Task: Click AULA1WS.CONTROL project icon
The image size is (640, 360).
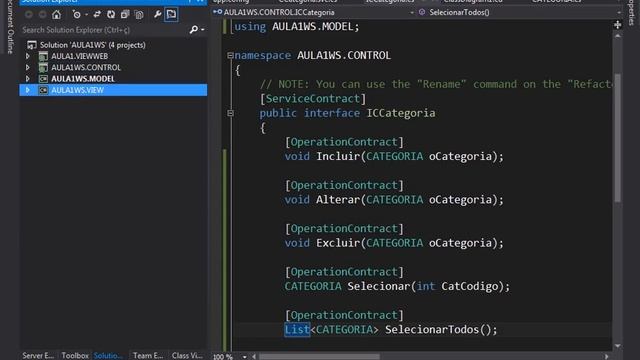Action: [x=43, y=67]
